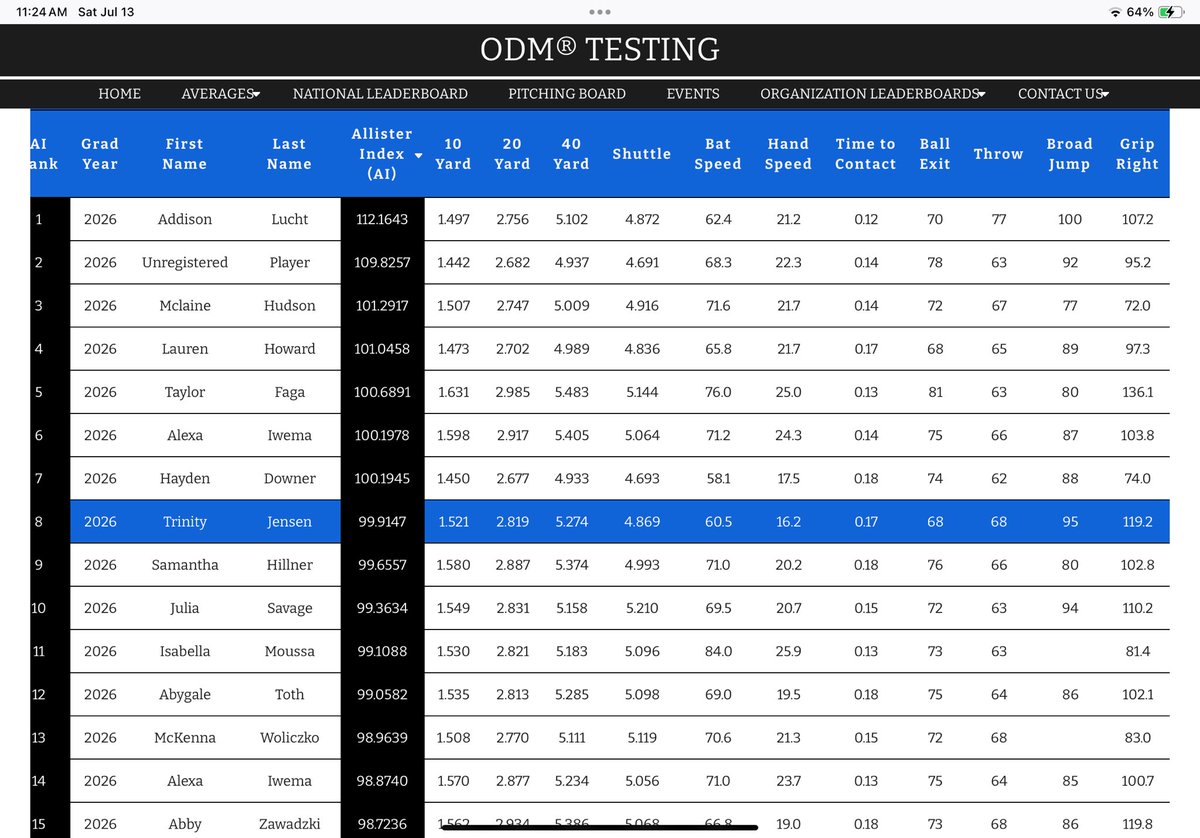
Task: Click the ODM TESTING site title
Action: 600,48
